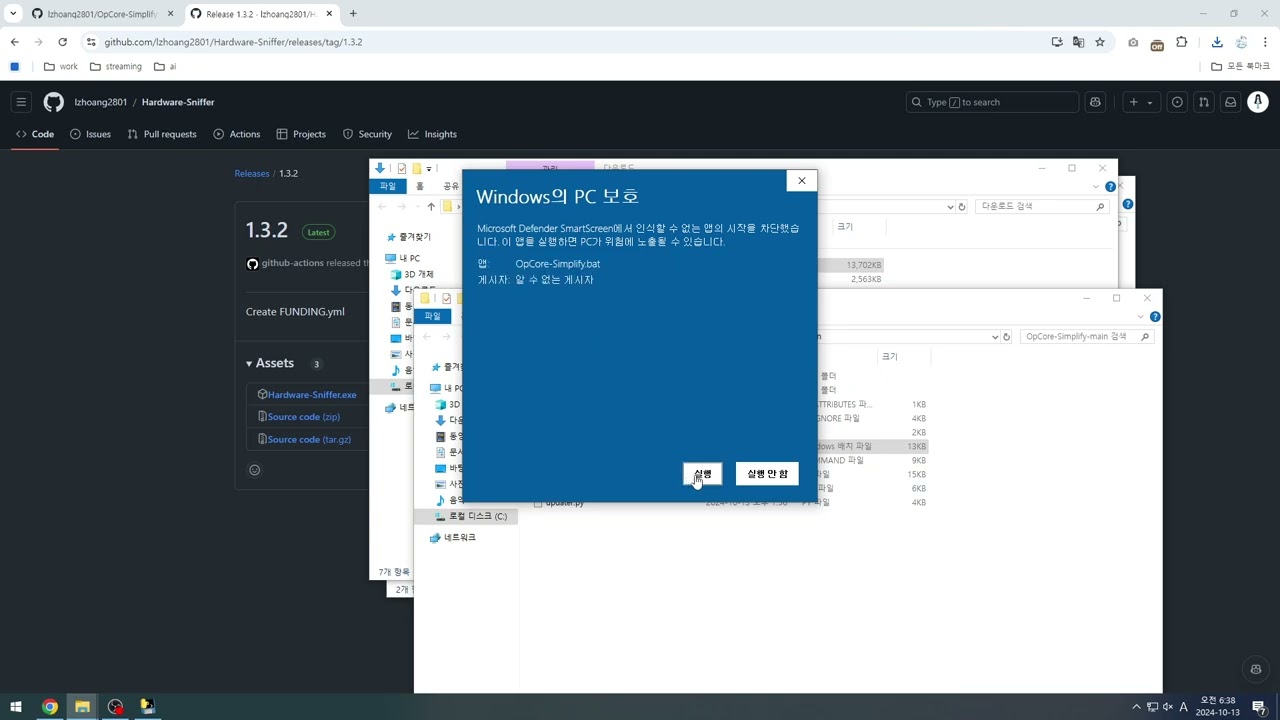The image size is (1280, 720).
Task: Open GitHub pull requests icon in header
Action: 1204,102
